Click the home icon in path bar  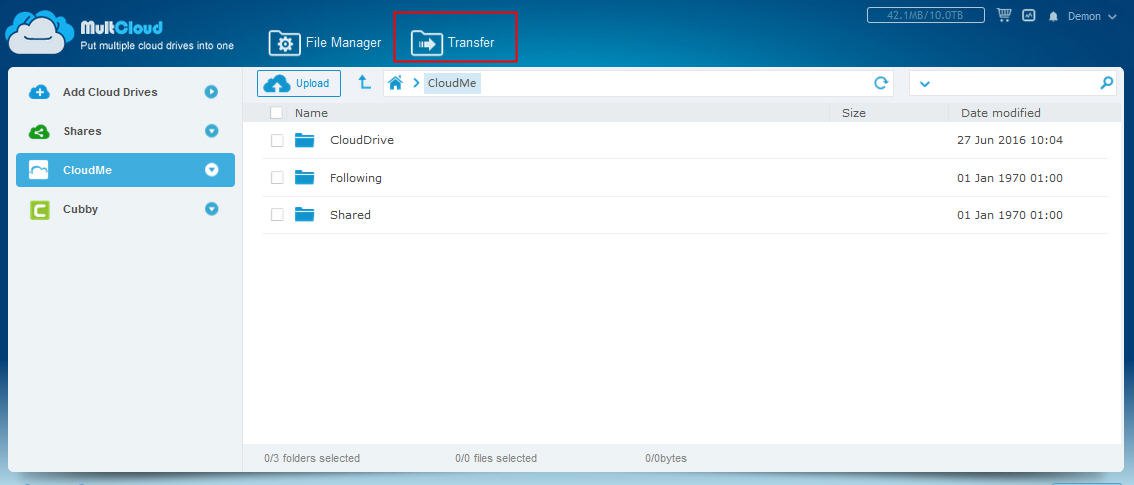[395, 83]
